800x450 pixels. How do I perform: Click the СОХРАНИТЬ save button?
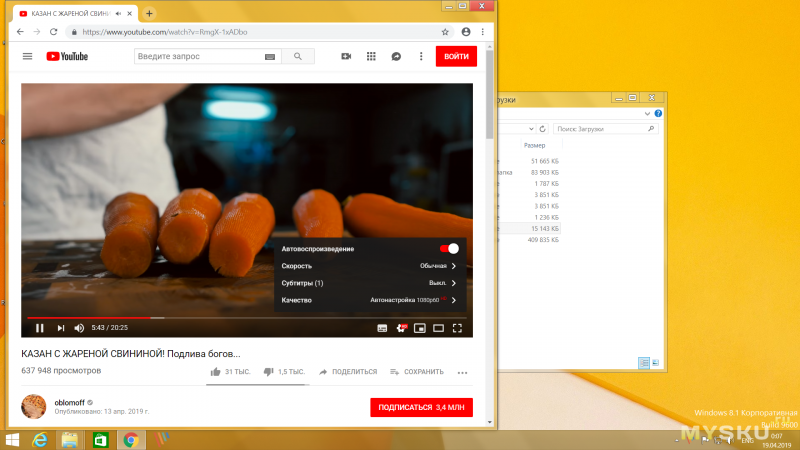pyautogui.click(x=417, y=372)
